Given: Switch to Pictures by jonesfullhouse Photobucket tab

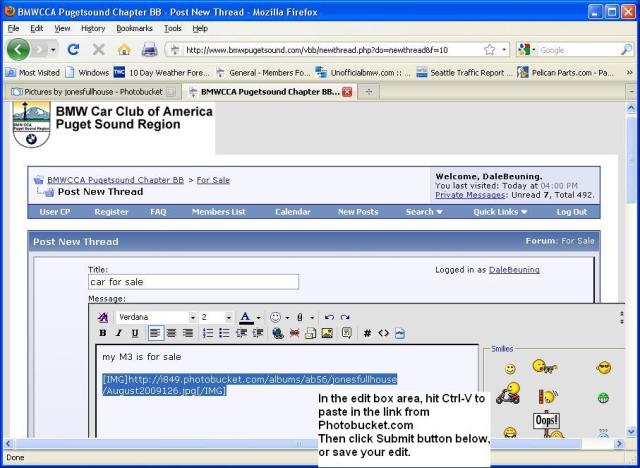Looking at the screenshot, I should pyautogui.click(x=94, y=92).
